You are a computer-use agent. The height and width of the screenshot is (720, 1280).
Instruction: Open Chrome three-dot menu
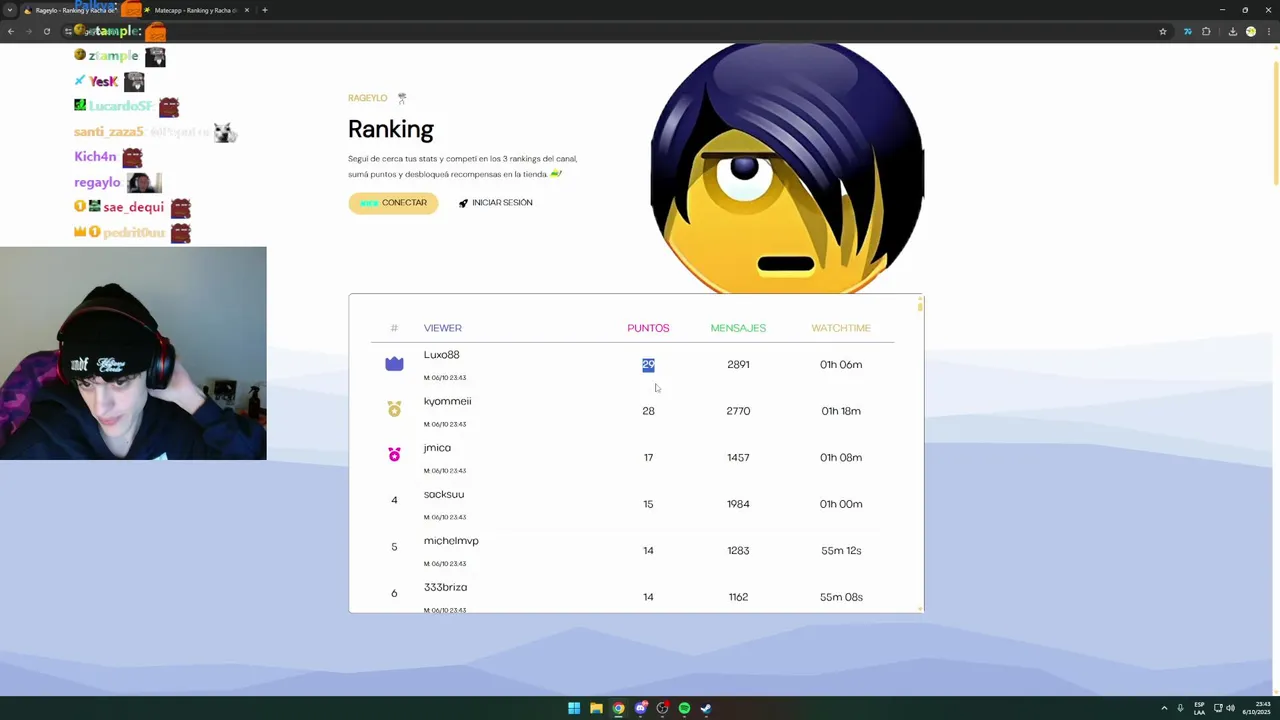pos(1269,31)
